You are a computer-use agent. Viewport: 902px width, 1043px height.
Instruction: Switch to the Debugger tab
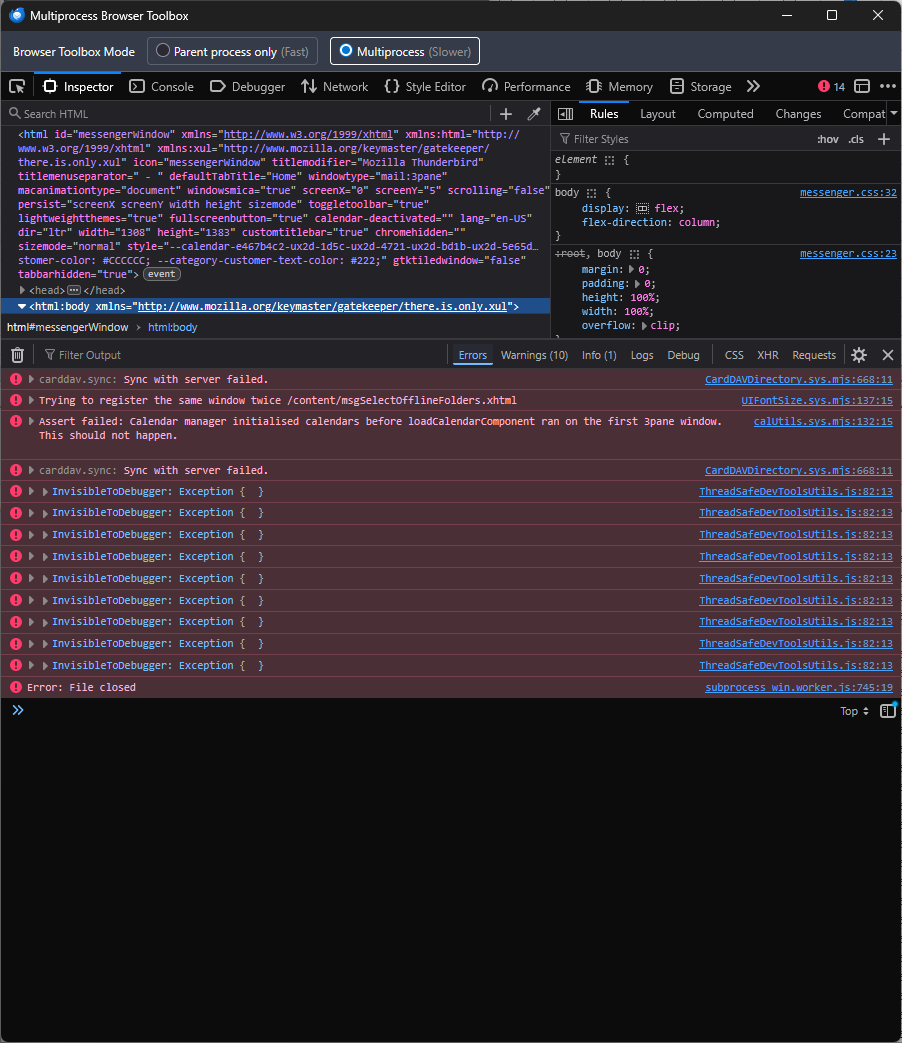(x=248, y=87)
